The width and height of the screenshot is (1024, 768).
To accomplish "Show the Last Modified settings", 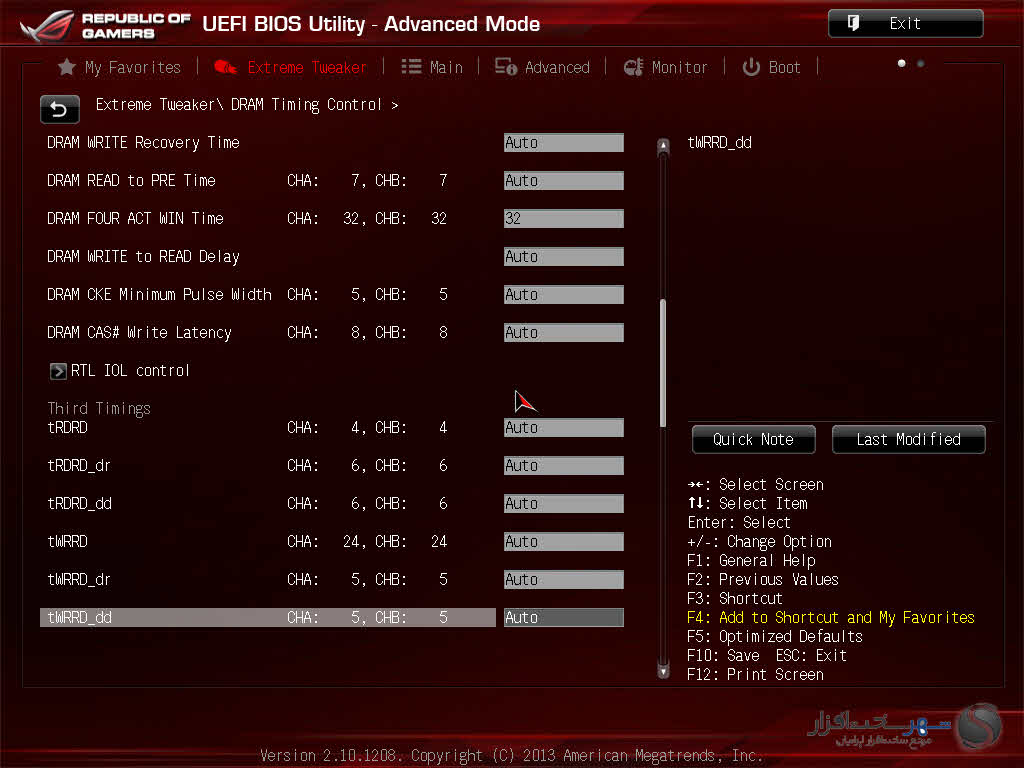I will point(908,440).
